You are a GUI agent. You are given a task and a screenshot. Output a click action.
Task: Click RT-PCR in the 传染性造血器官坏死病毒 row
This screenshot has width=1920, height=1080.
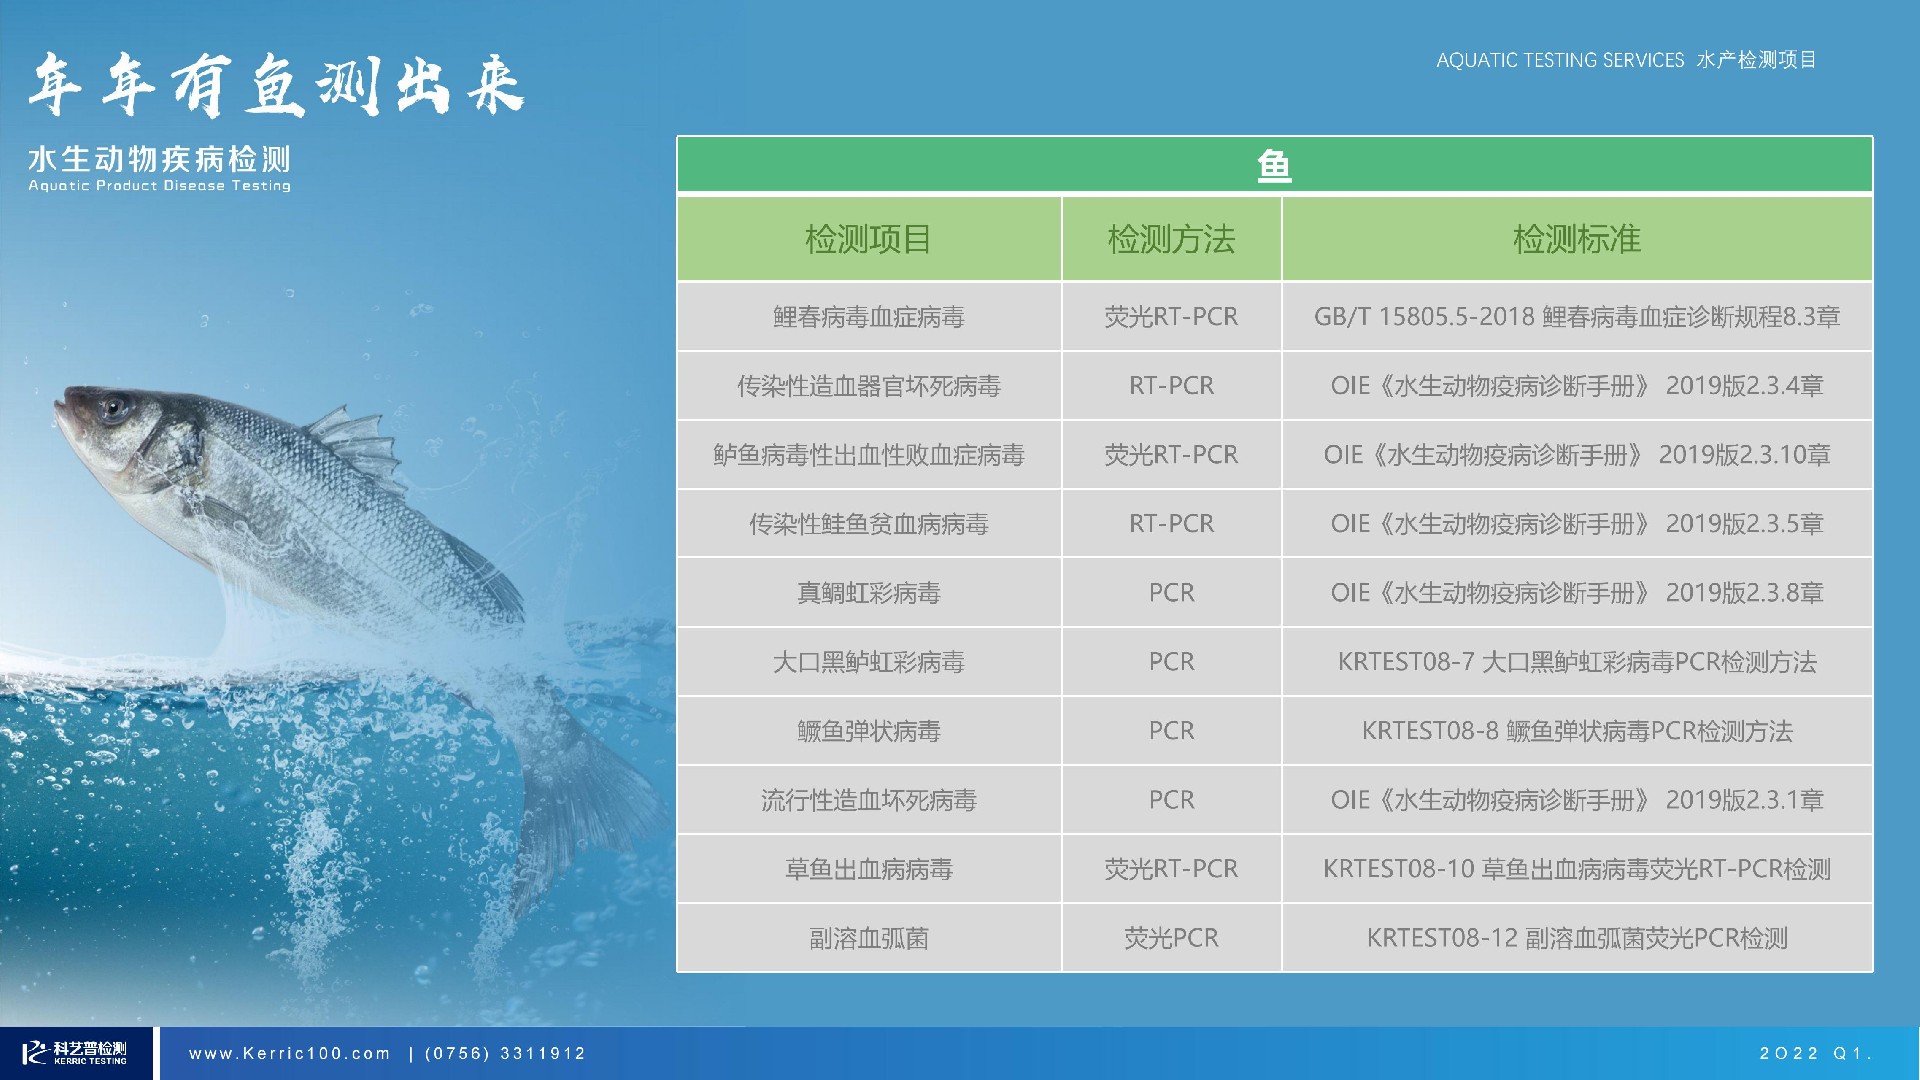click(1171, 386)
